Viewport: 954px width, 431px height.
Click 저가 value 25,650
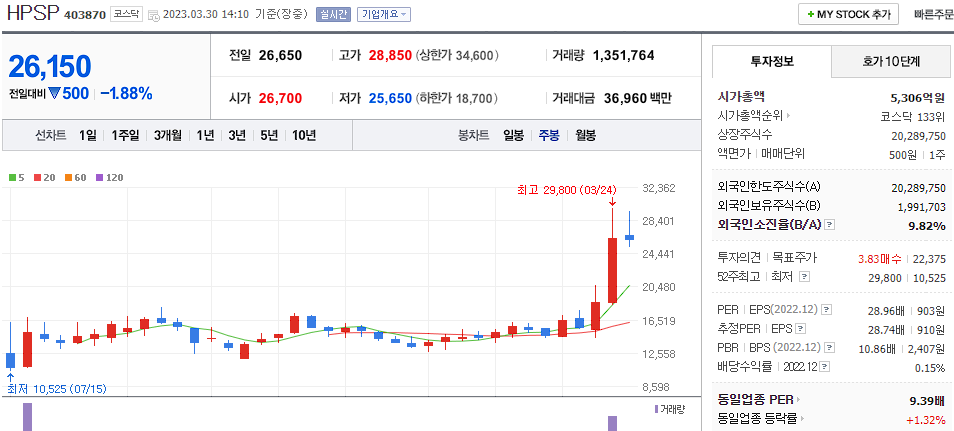390,98
